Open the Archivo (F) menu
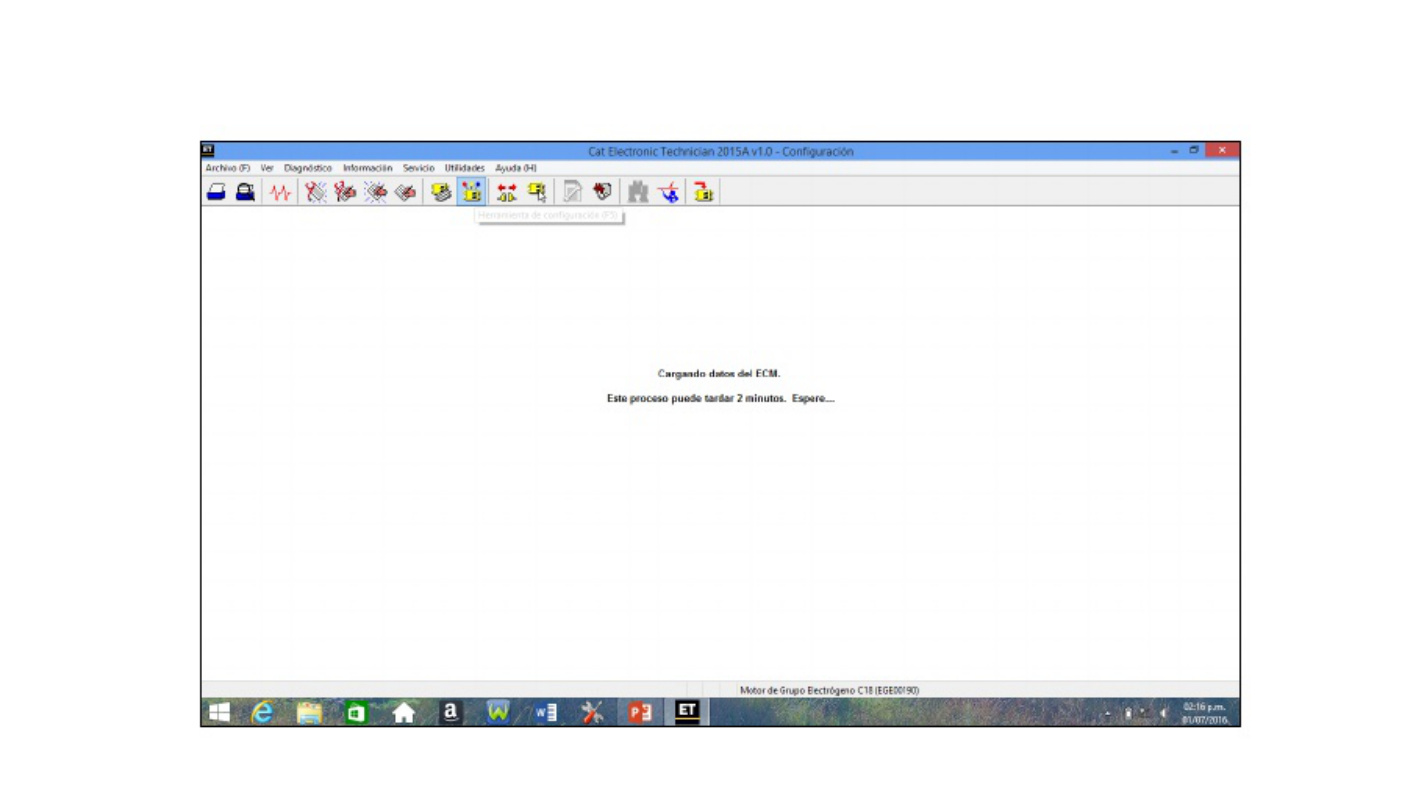 [228, 168]
